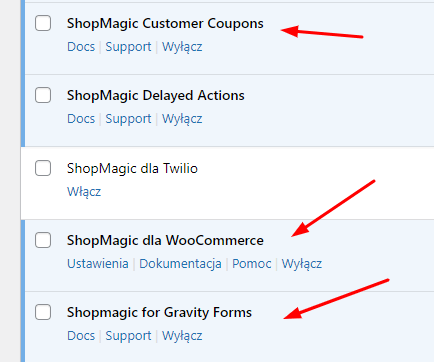Click Wyłącz for ShopMagic dla WooCommerce
The image size is (434, 362).
[x=302, y=264]
